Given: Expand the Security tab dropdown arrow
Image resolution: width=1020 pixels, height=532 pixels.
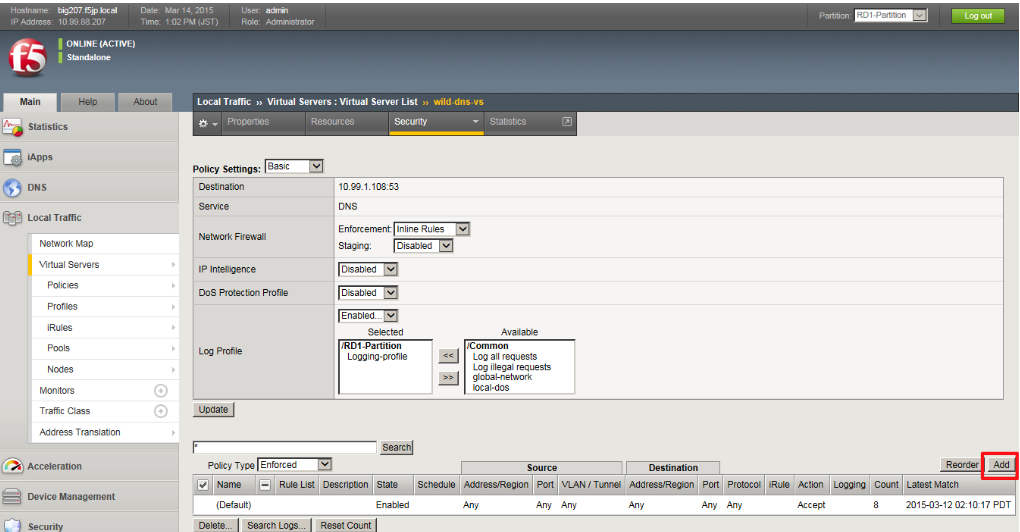Looking at the screenshot, I should pyautogui.click(x=476, y=122).
